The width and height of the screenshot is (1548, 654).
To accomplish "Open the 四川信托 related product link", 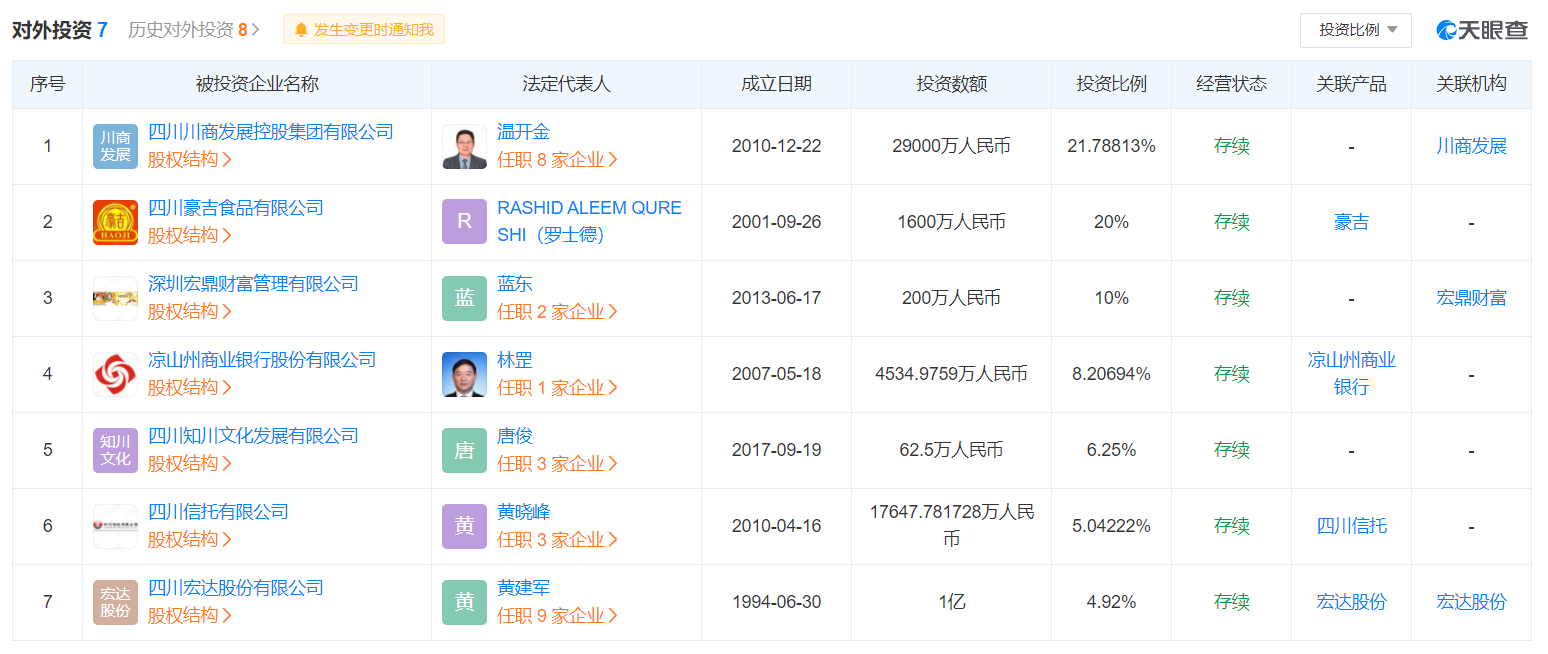I will tap(1351, 526).
